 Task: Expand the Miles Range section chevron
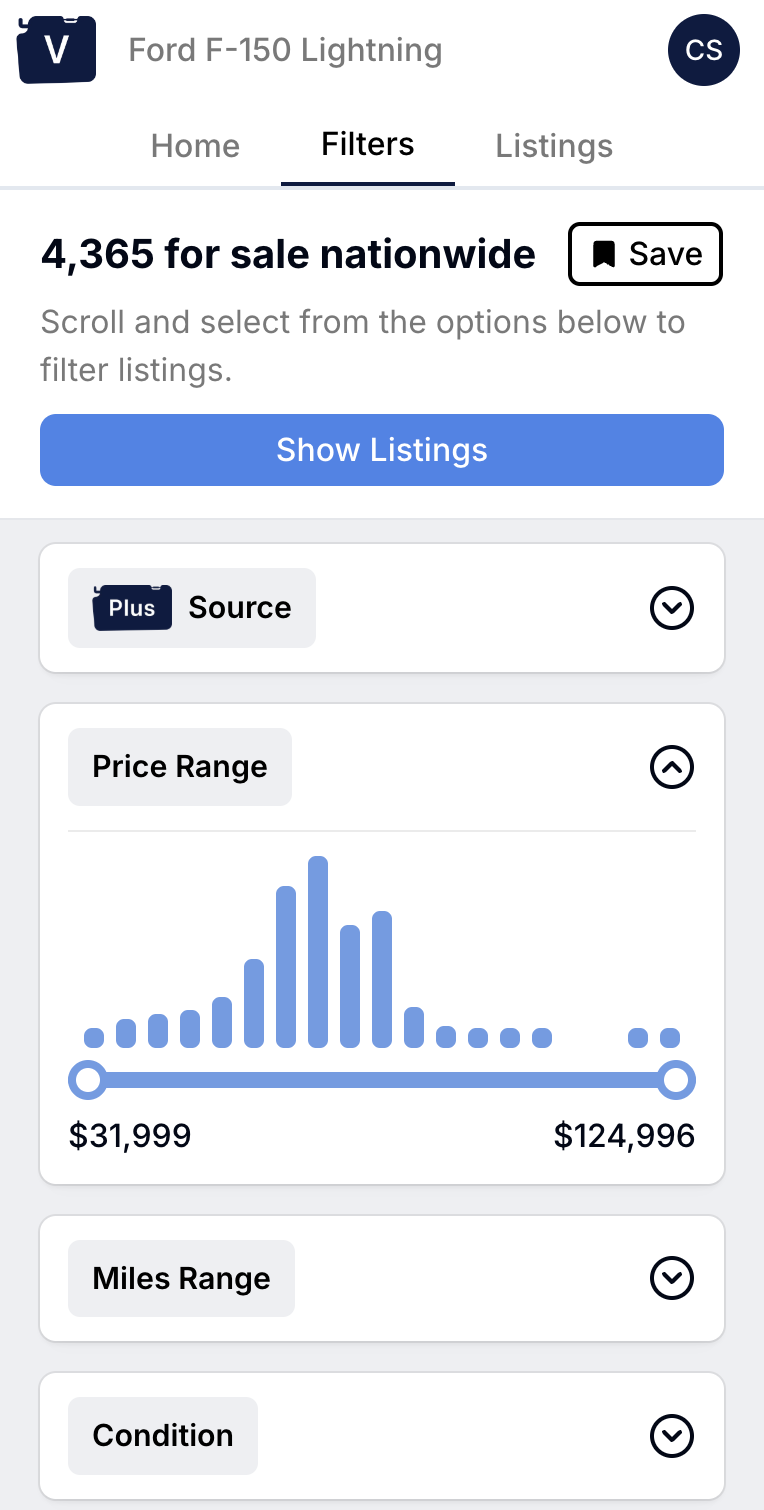tap(672, 1277)
